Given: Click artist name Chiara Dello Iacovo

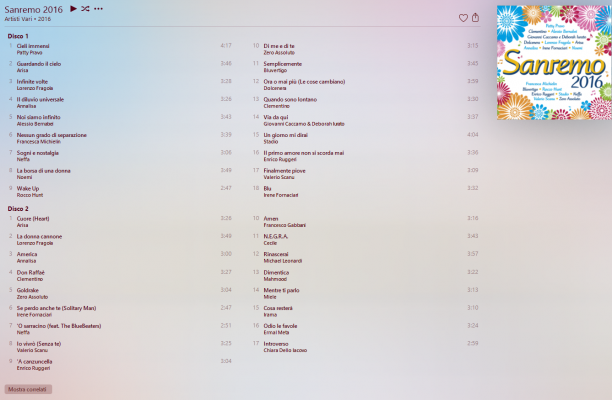Looking at the screenshot, I should (285, 350).
